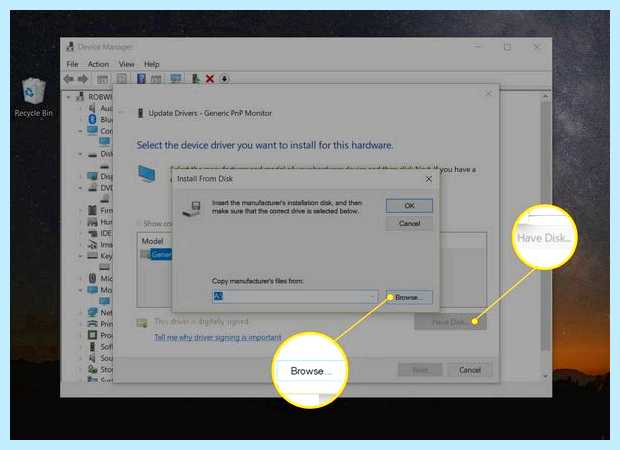Image resolution: width=620 pixels, height=450 pixels.
Task: Select the DVD drives category in tree
Action: pos(101,187)
